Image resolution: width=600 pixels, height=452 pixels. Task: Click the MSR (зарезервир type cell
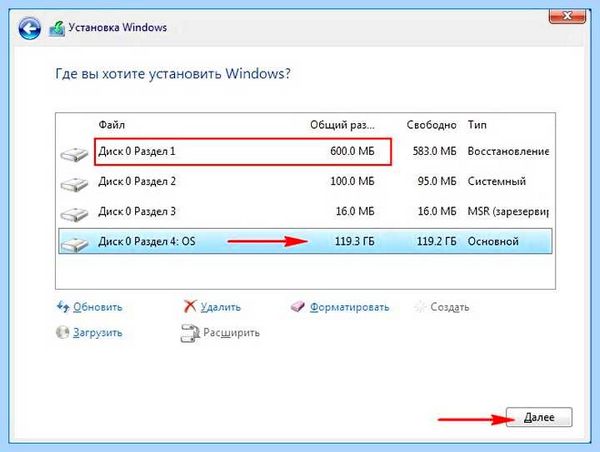tap(508, 212)
